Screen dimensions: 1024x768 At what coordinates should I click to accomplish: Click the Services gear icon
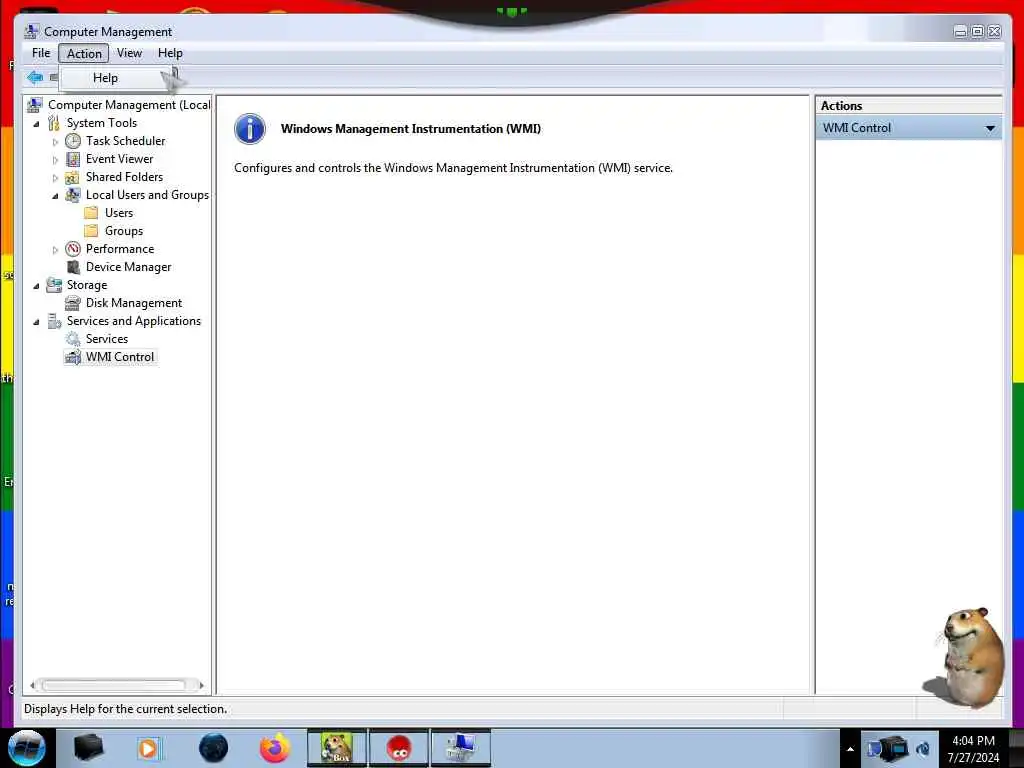pyautogui.click(x=72, y=339)
